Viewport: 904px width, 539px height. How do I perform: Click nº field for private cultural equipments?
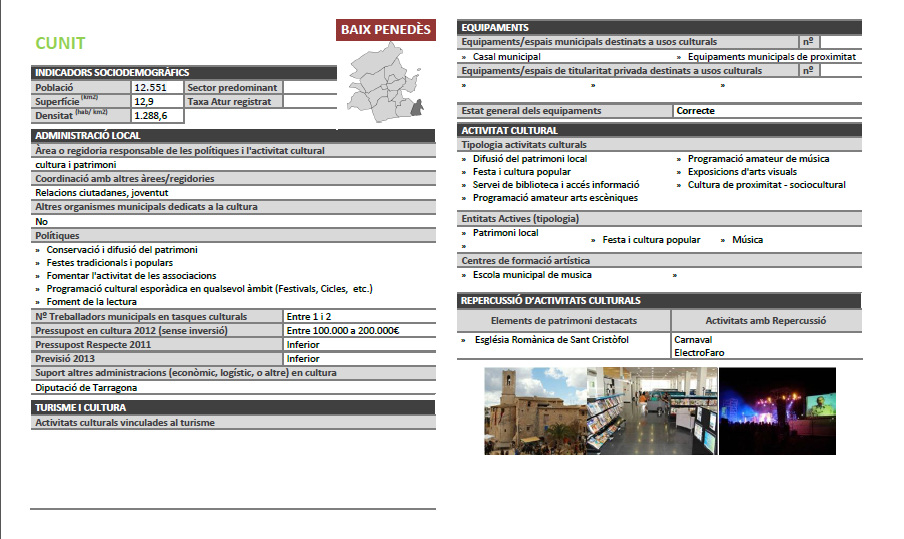tap(841, 70)
